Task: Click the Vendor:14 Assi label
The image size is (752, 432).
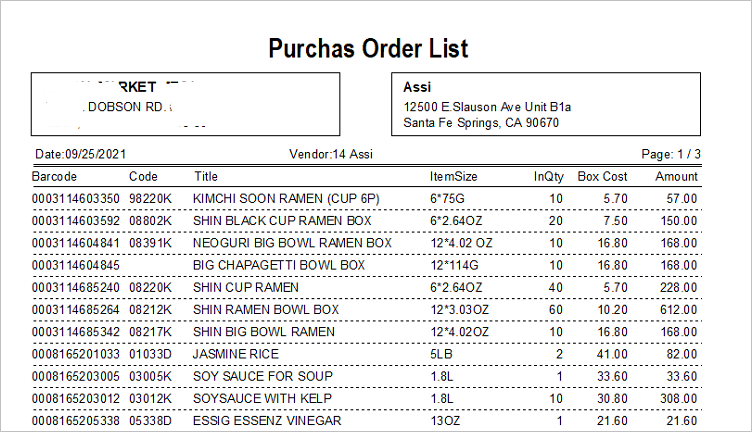Action: coord(330,156)
